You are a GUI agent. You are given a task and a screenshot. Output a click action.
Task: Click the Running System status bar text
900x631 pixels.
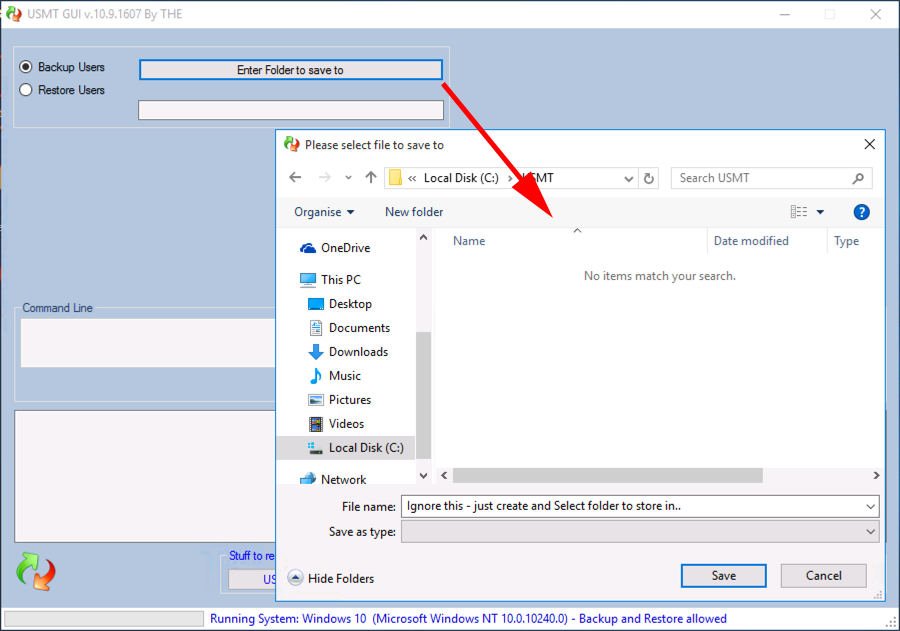(x=468, y=619)
